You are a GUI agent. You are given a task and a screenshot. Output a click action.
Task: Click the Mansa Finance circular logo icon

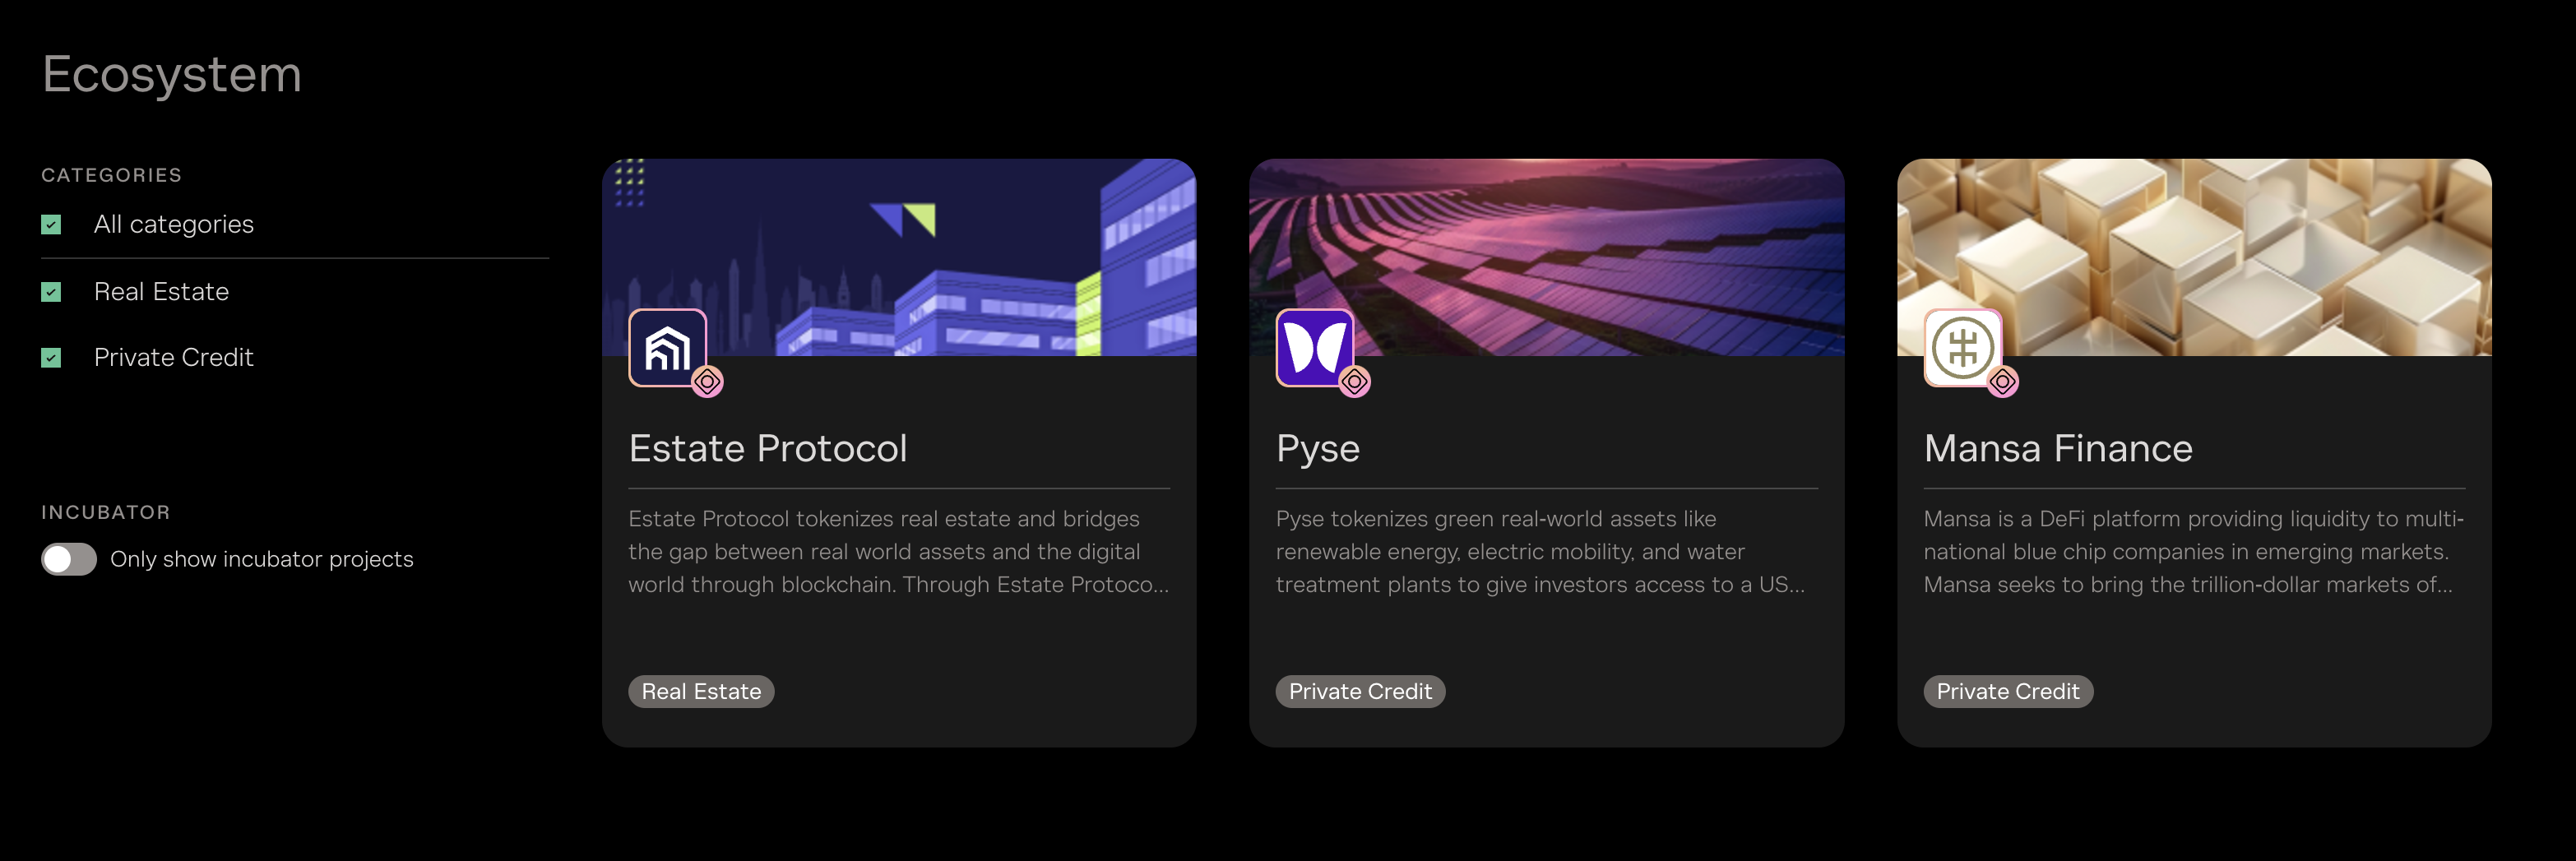pos(1962,347)
